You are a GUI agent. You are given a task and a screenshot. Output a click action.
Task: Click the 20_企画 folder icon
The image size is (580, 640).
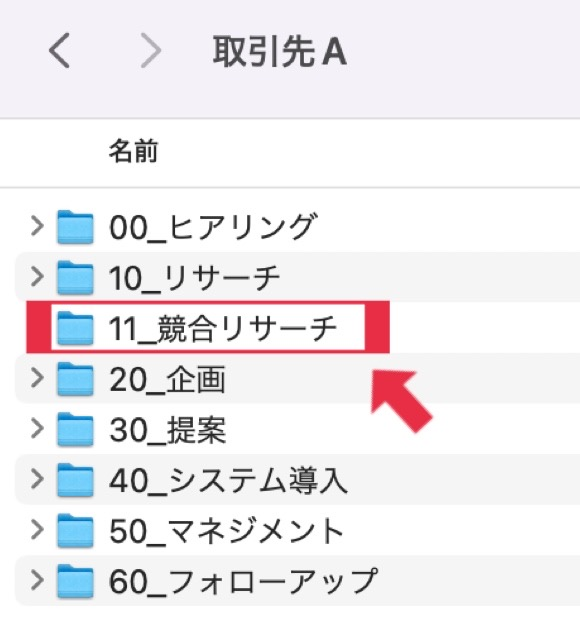pyautogui.click(x=75, y=379)
